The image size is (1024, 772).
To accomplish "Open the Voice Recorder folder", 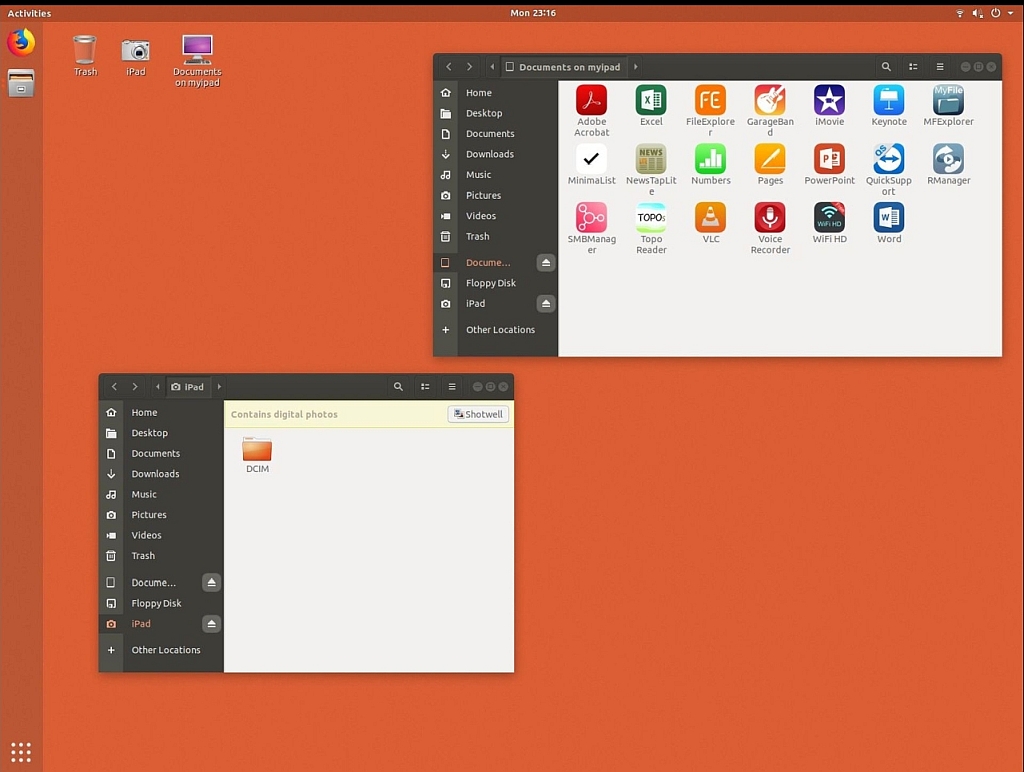I will coord(770,217).
